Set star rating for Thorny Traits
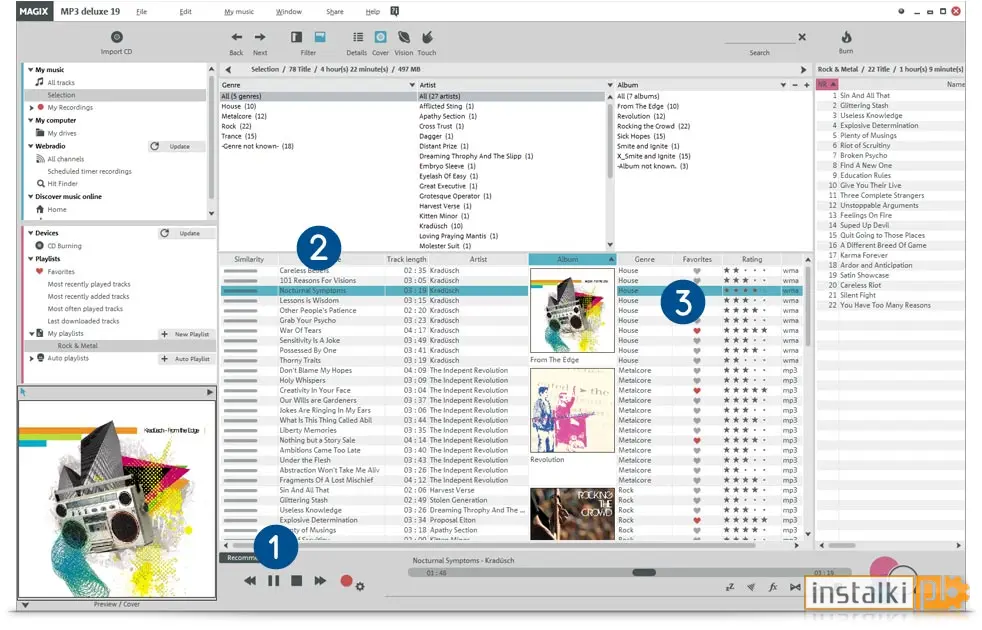 click(x=745, y=361)
